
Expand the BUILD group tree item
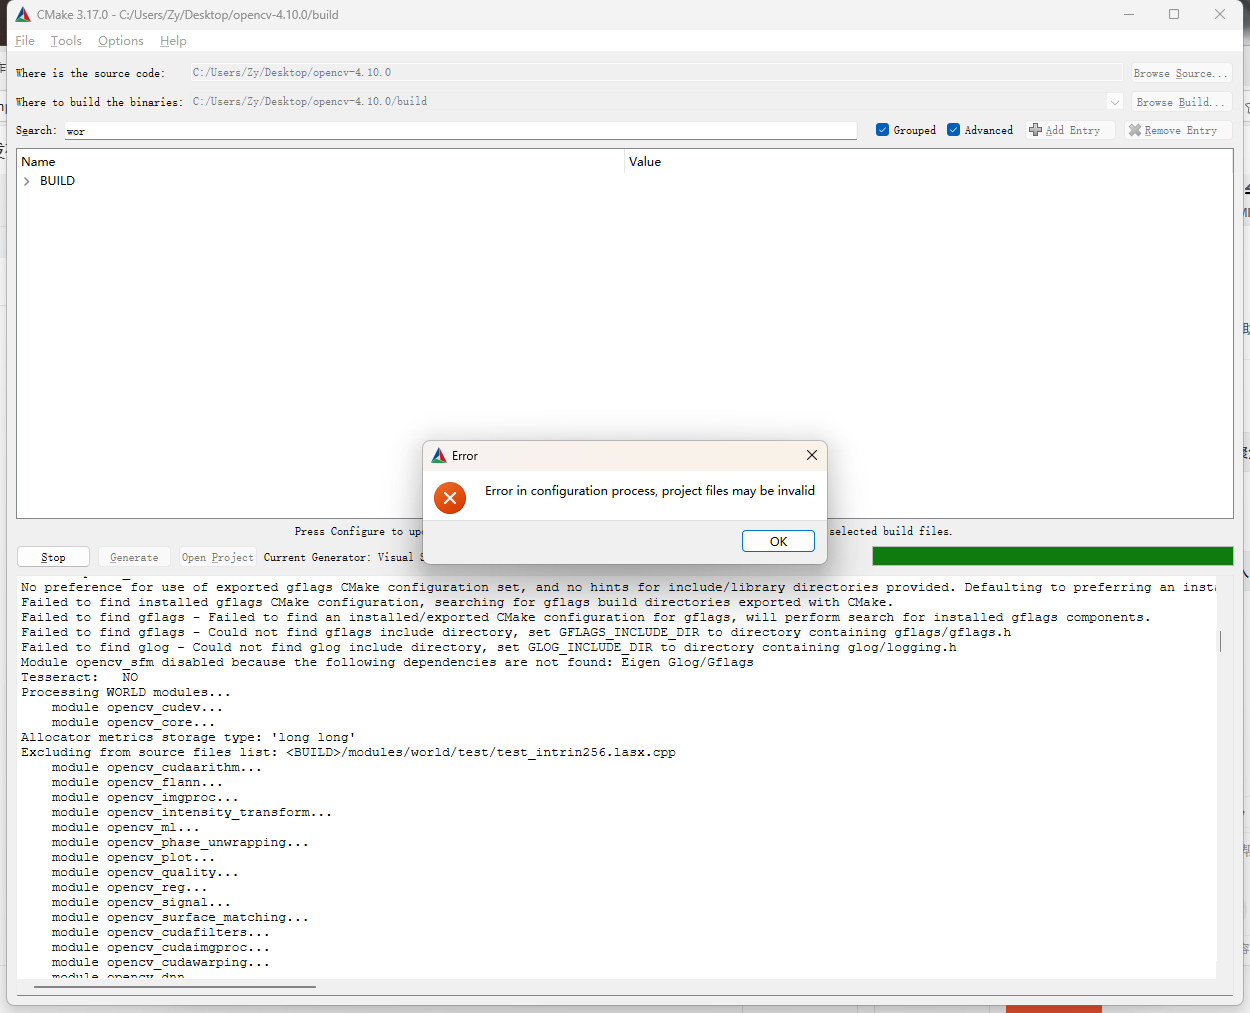click(26, 181)
